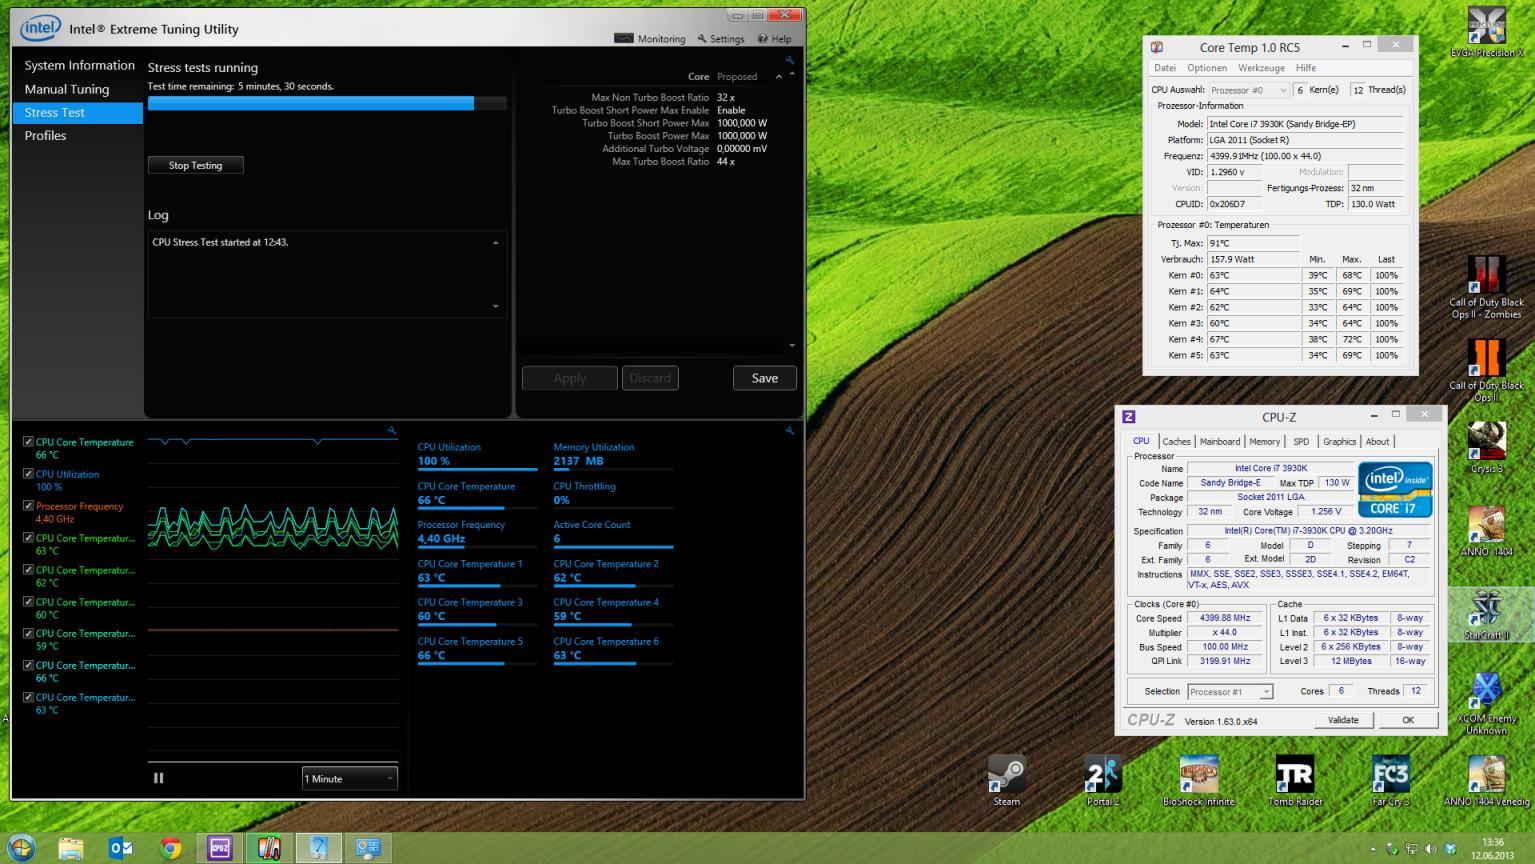Screen dimensions: 1535x864
Task: Open File Explorer from the taskbar
Action: click(x=71, y=848)
